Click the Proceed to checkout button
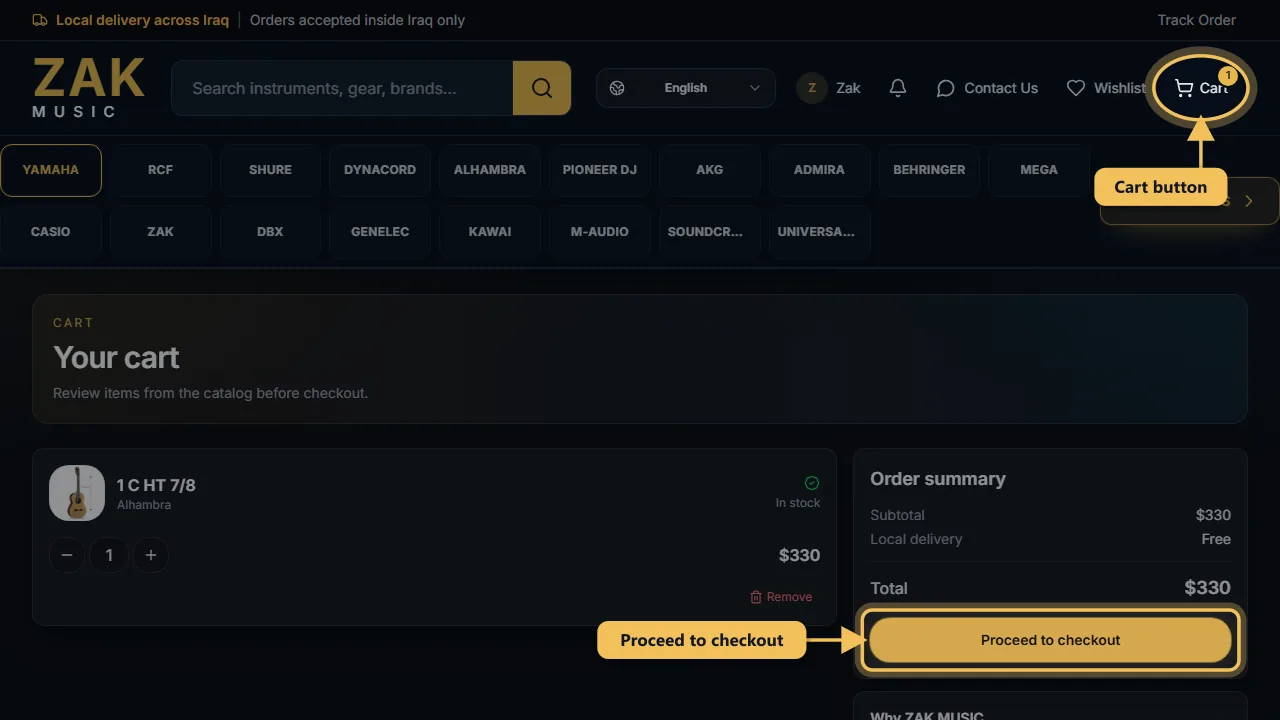The height and width of the screenshot is (720, 1280). (1050, 640)
